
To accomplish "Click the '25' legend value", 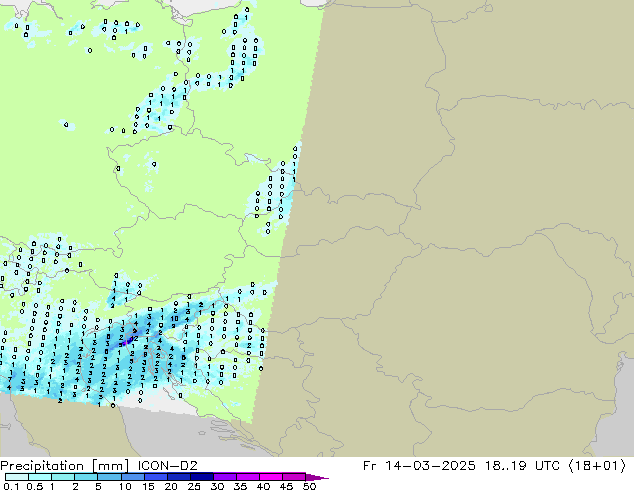I will 194,486.
